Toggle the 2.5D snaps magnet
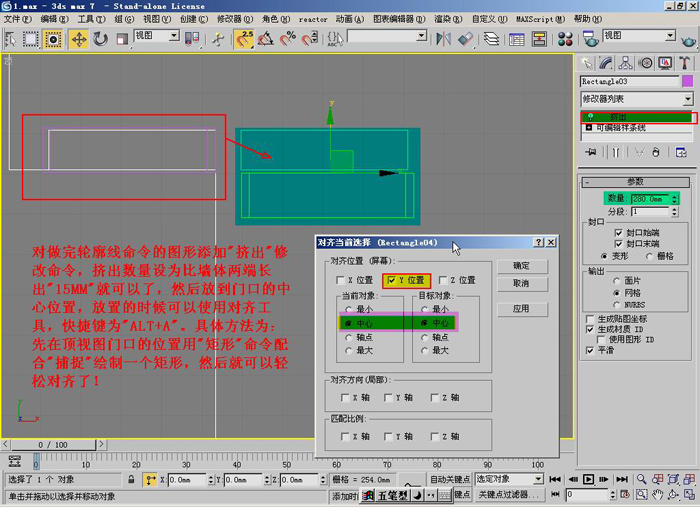This screenshot has height=507, width=700. [244, 39]
